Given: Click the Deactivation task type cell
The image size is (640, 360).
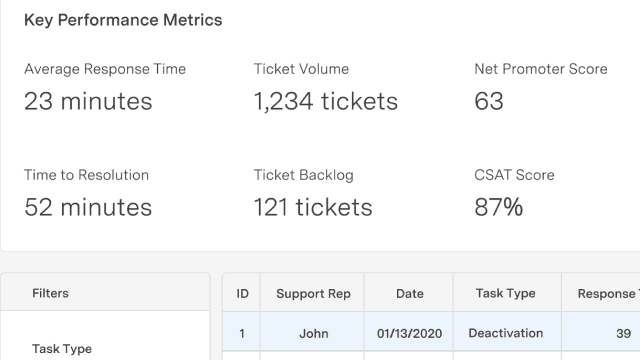Looking at the screenshot, I should point(507,332).
